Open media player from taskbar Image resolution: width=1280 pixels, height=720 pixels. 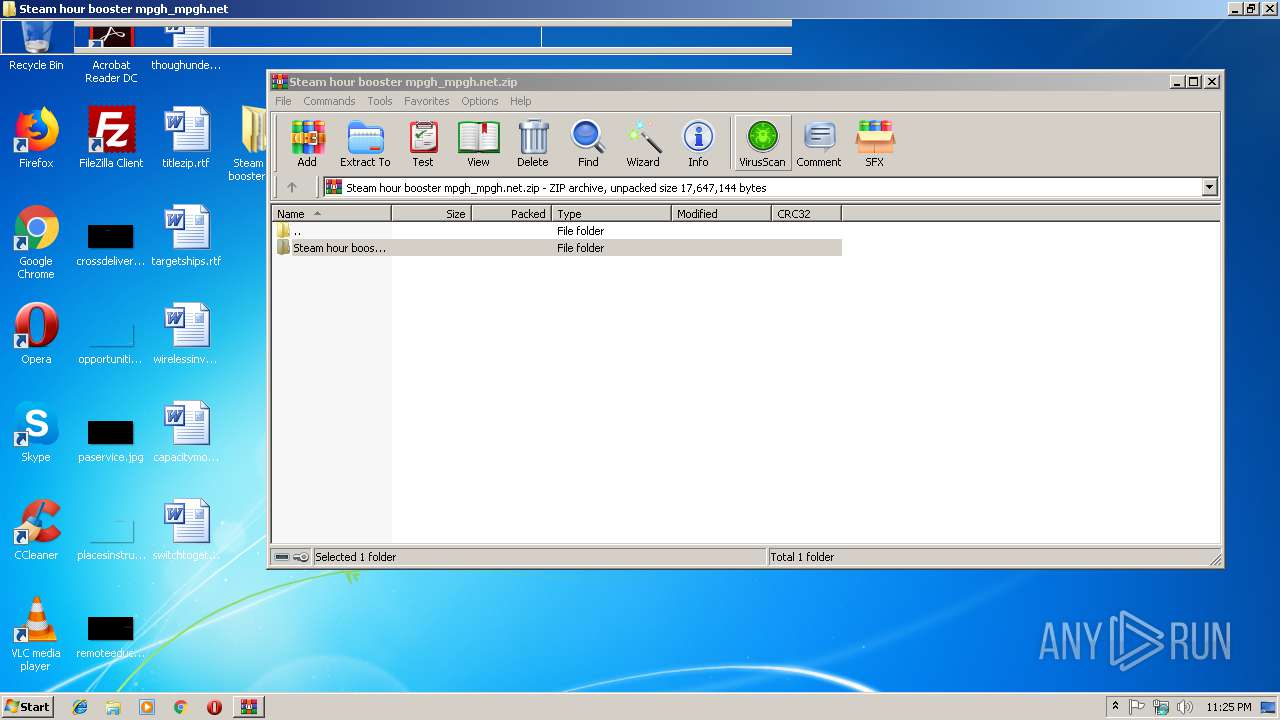[147, 707]
